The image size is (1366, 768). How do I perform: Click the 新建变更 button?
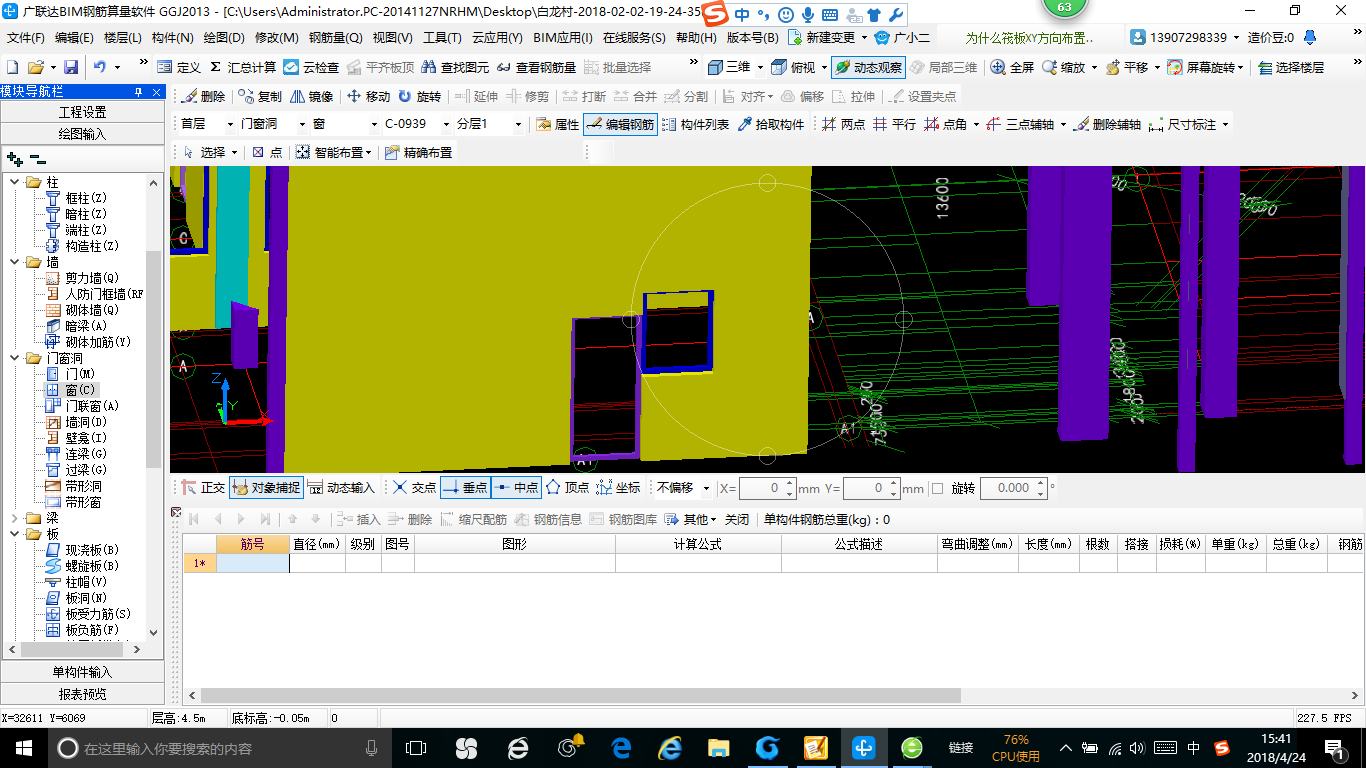822,38
